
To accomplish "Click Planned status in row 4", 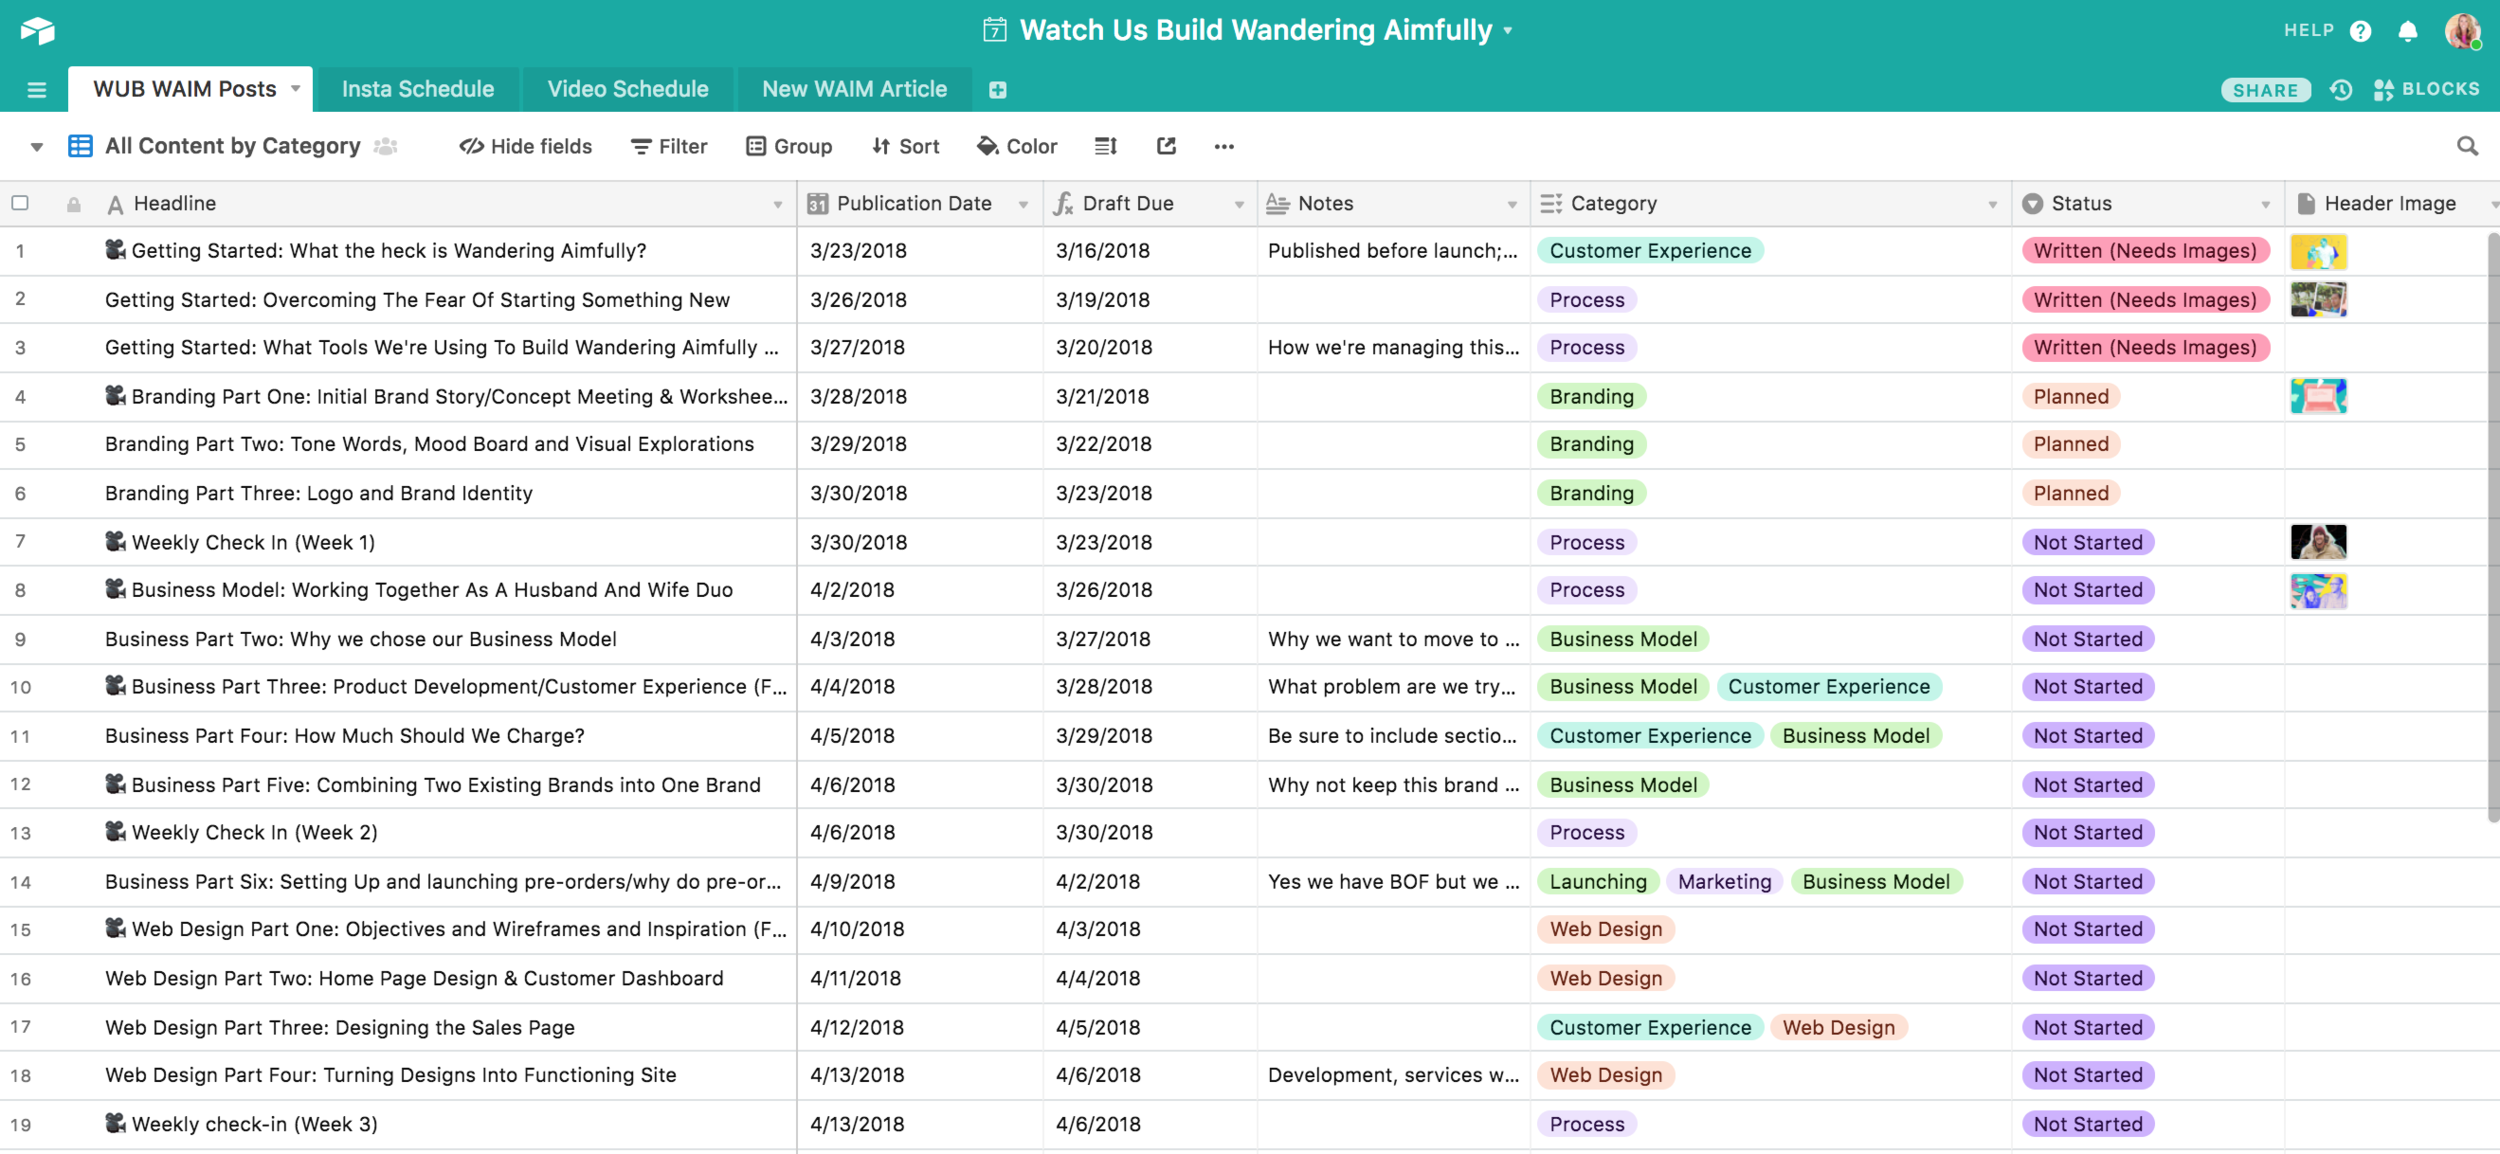I will (2071, 397).
